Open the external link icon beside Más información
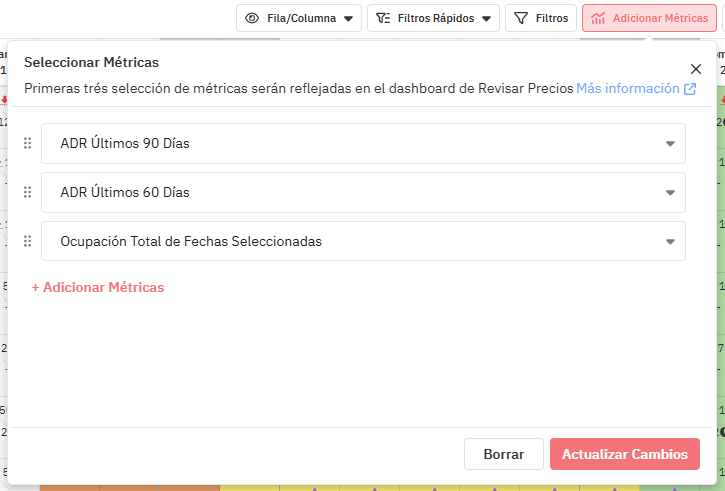The height and width of the screenshot is (491, 725). coord(690,89)
